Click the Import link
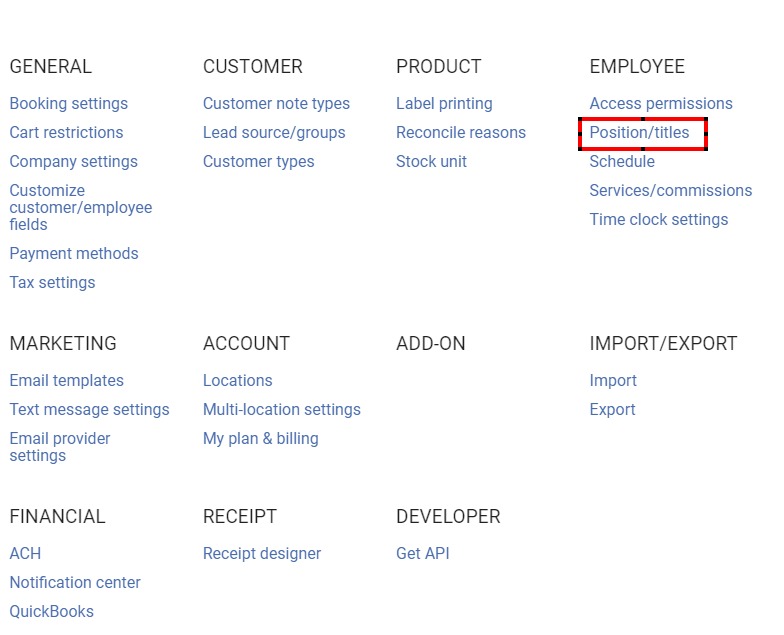The width and height of the screenshot is (784, 635). (613, 381)
